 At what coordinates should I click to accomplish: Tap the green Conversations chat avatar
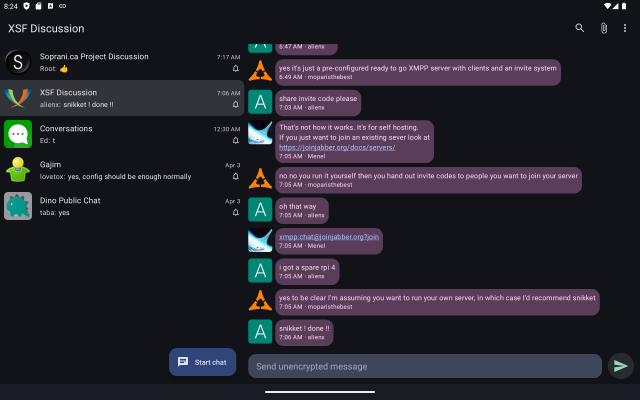18,134
